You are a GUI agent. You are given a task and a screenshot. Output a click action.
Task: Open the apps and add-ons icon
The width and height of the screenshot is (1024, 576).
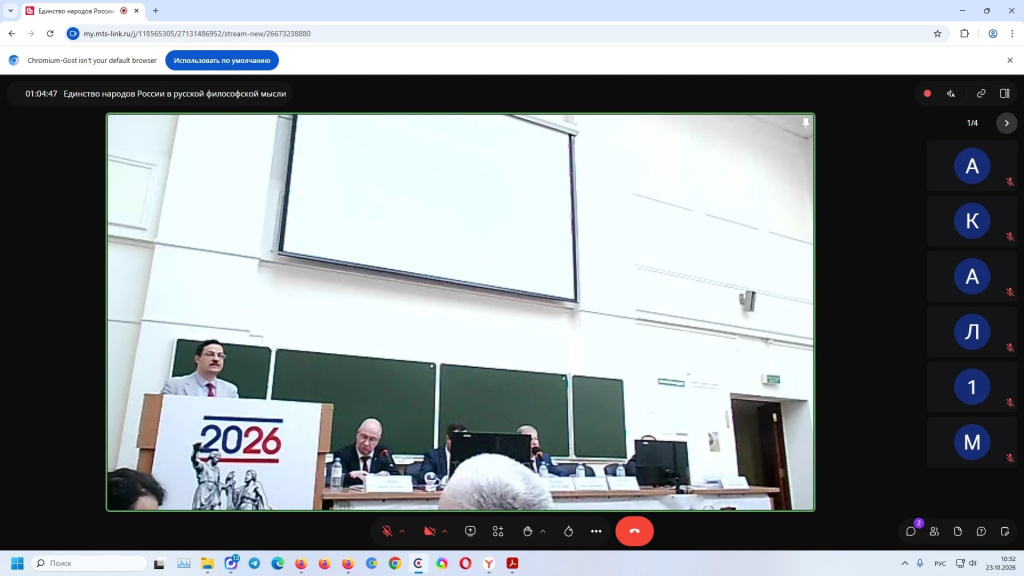pyautogui.click(x=498, y=532)
